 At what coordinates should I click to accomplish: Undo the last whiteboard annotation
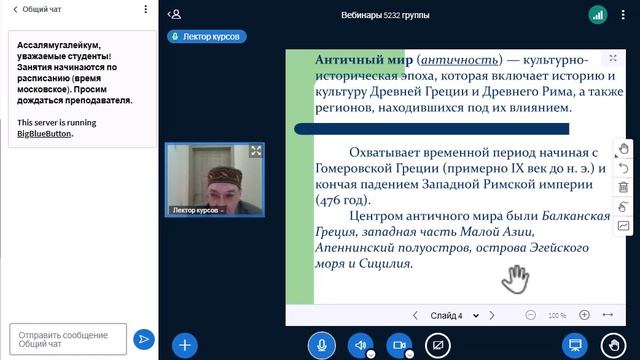click(x=623, y=168)
